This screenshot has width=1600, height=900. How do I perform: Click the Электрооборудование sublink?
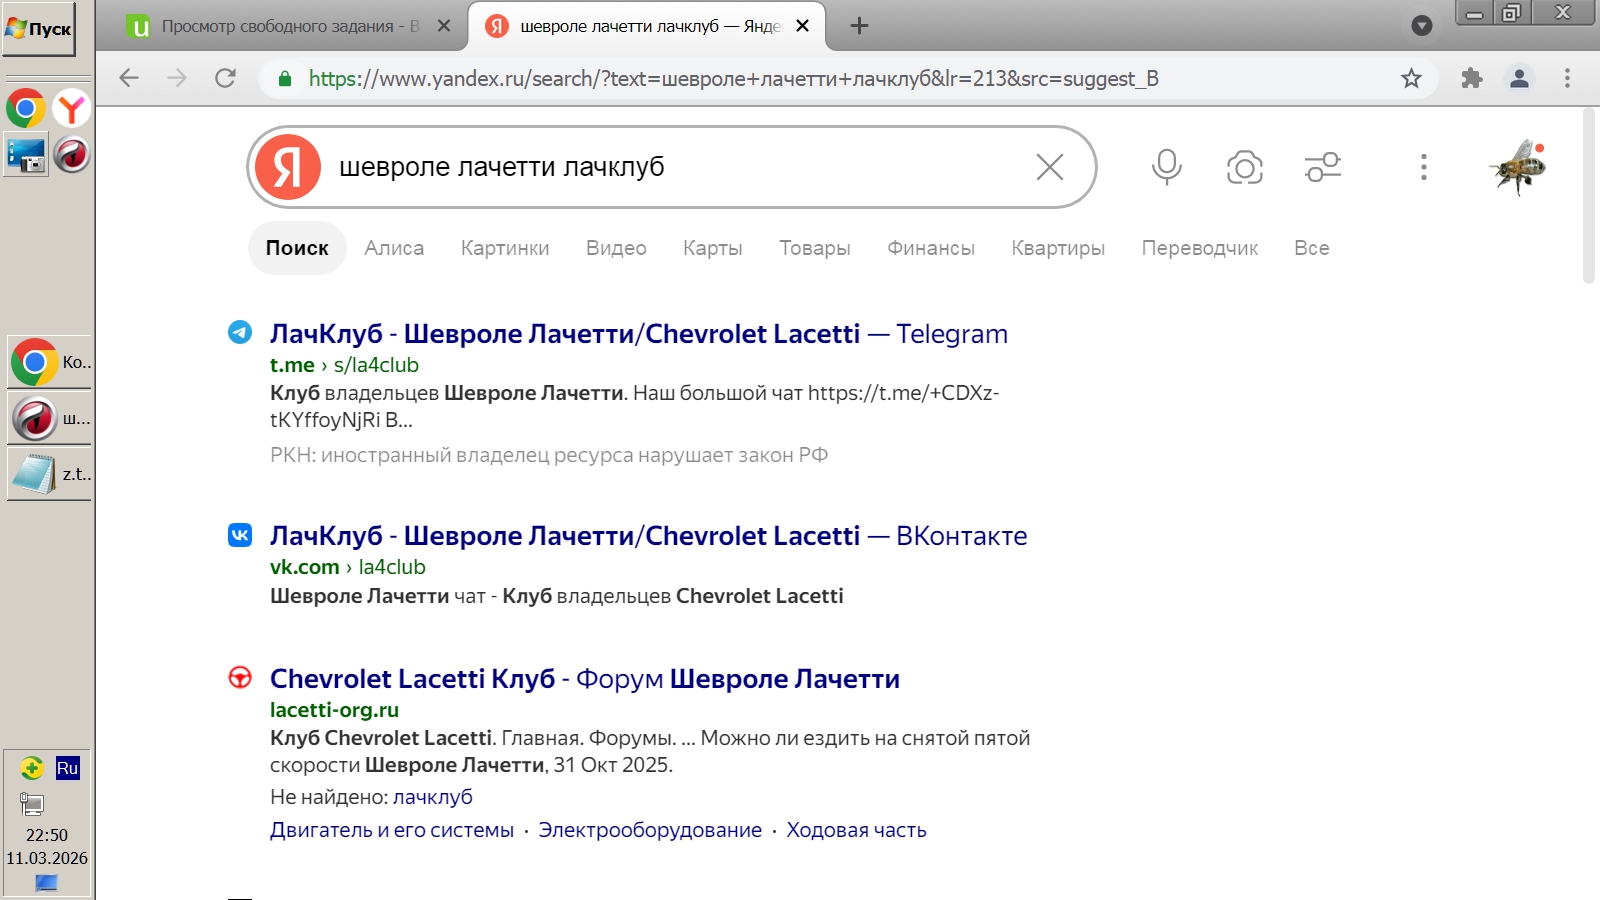(x=650, y=830)
